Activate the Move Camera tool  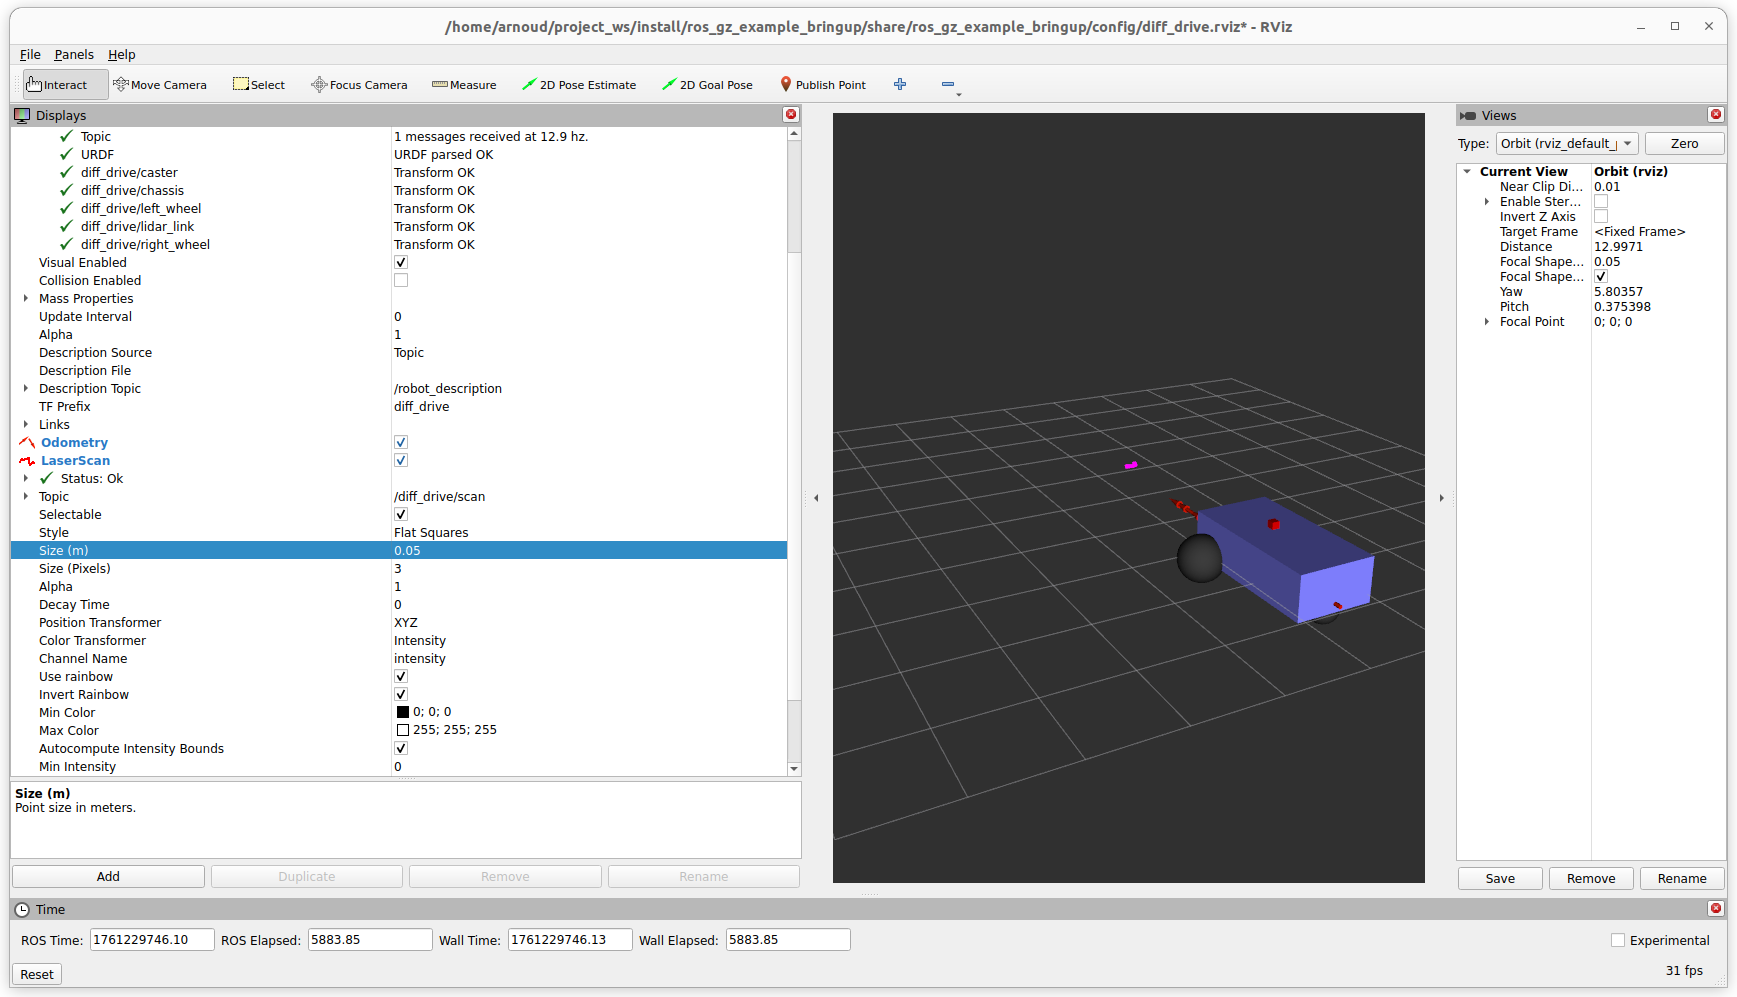point(160,85)
